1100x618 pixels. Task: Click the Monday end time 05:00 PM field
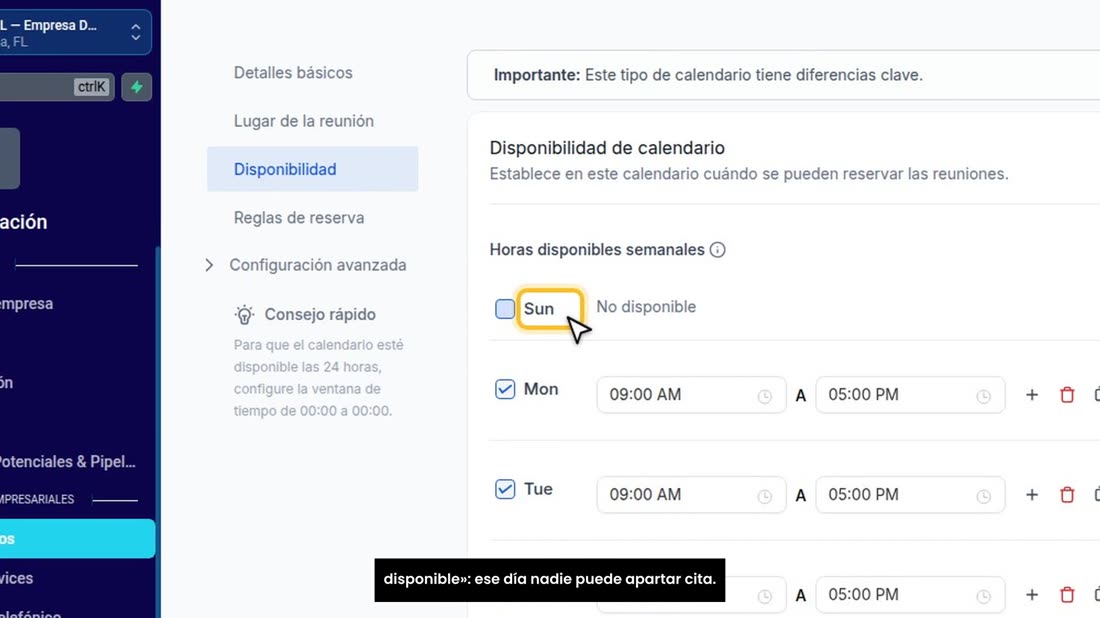[910, 395]
